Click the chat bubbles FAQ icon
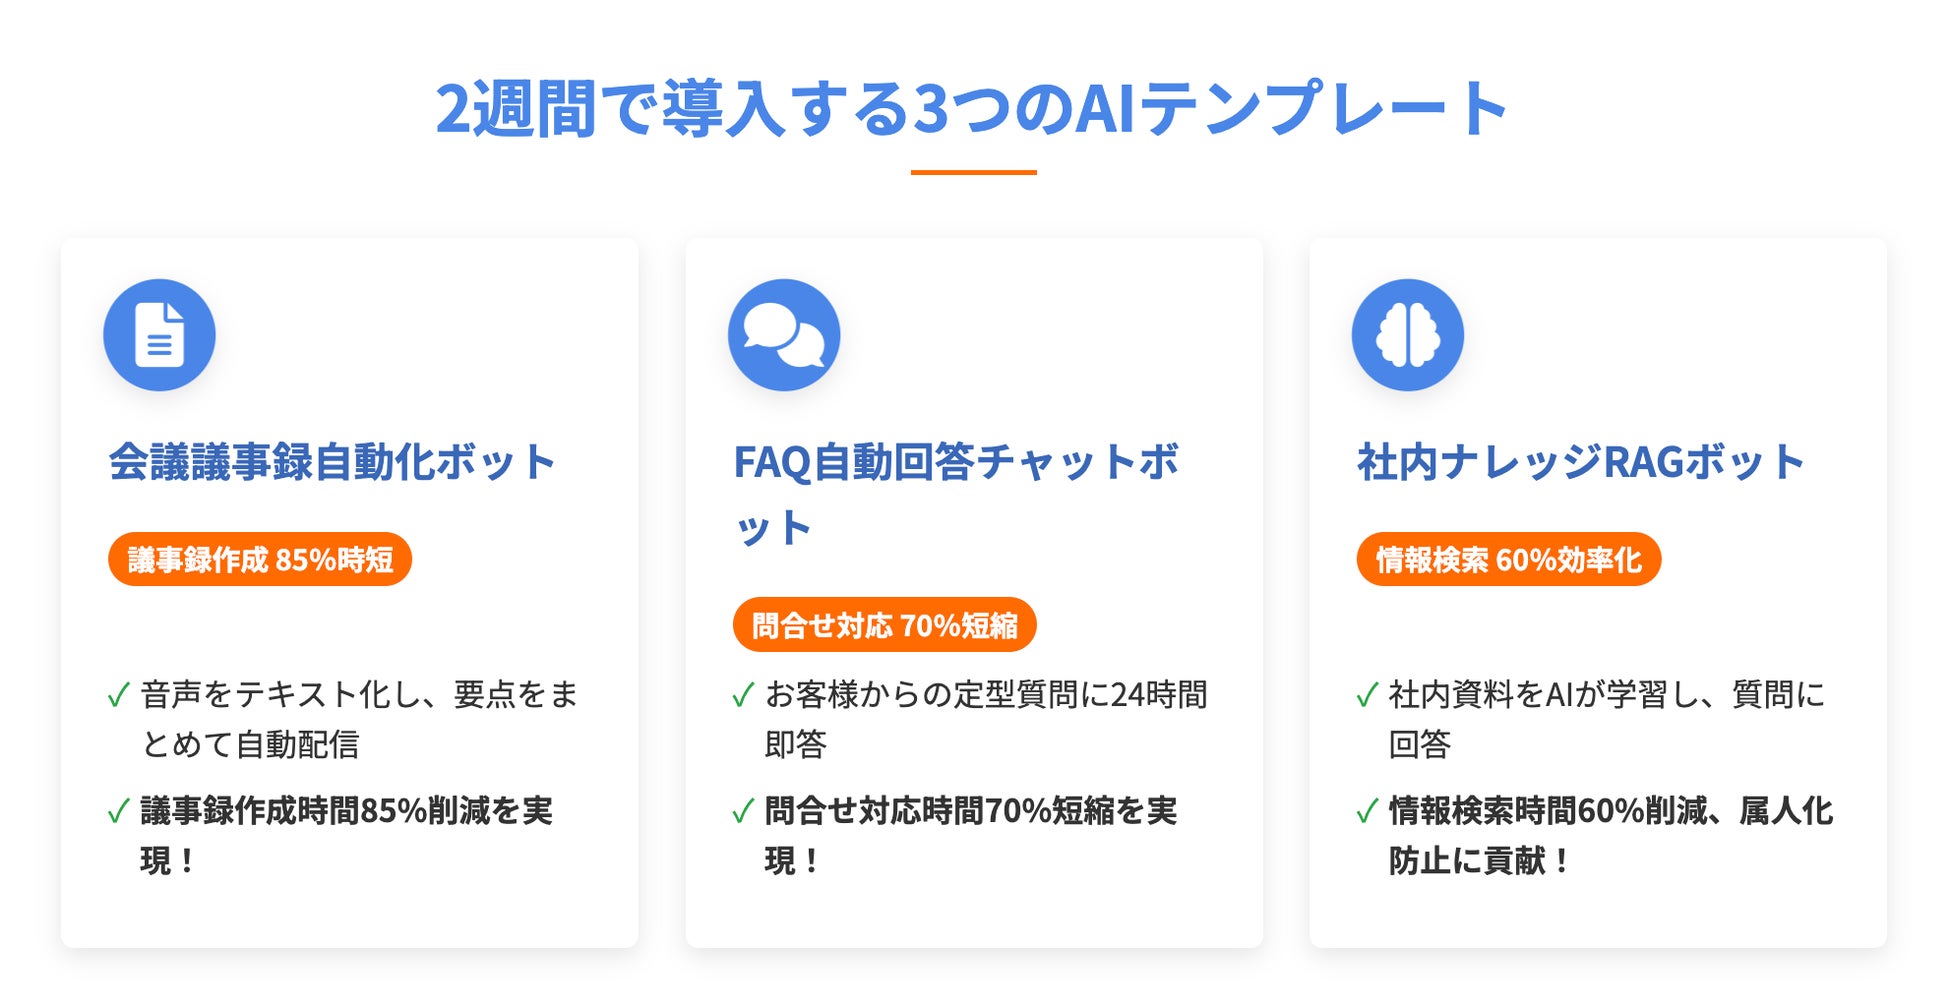 pyautogui.click(x=783, y=335)
